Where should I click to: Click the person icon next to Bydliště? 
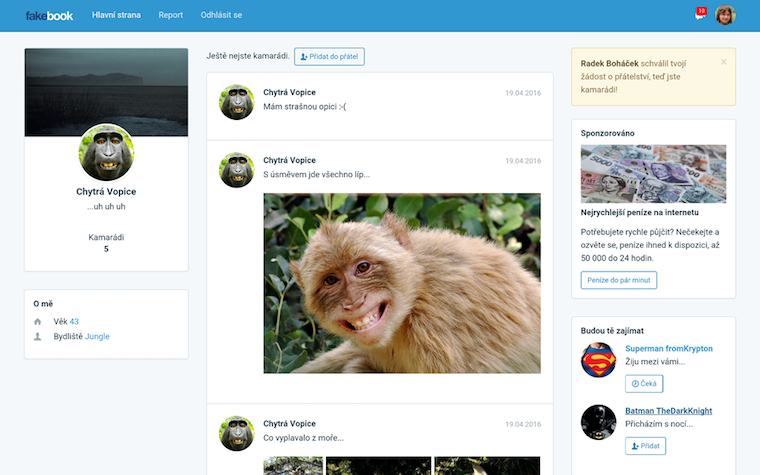coord(37,336)
